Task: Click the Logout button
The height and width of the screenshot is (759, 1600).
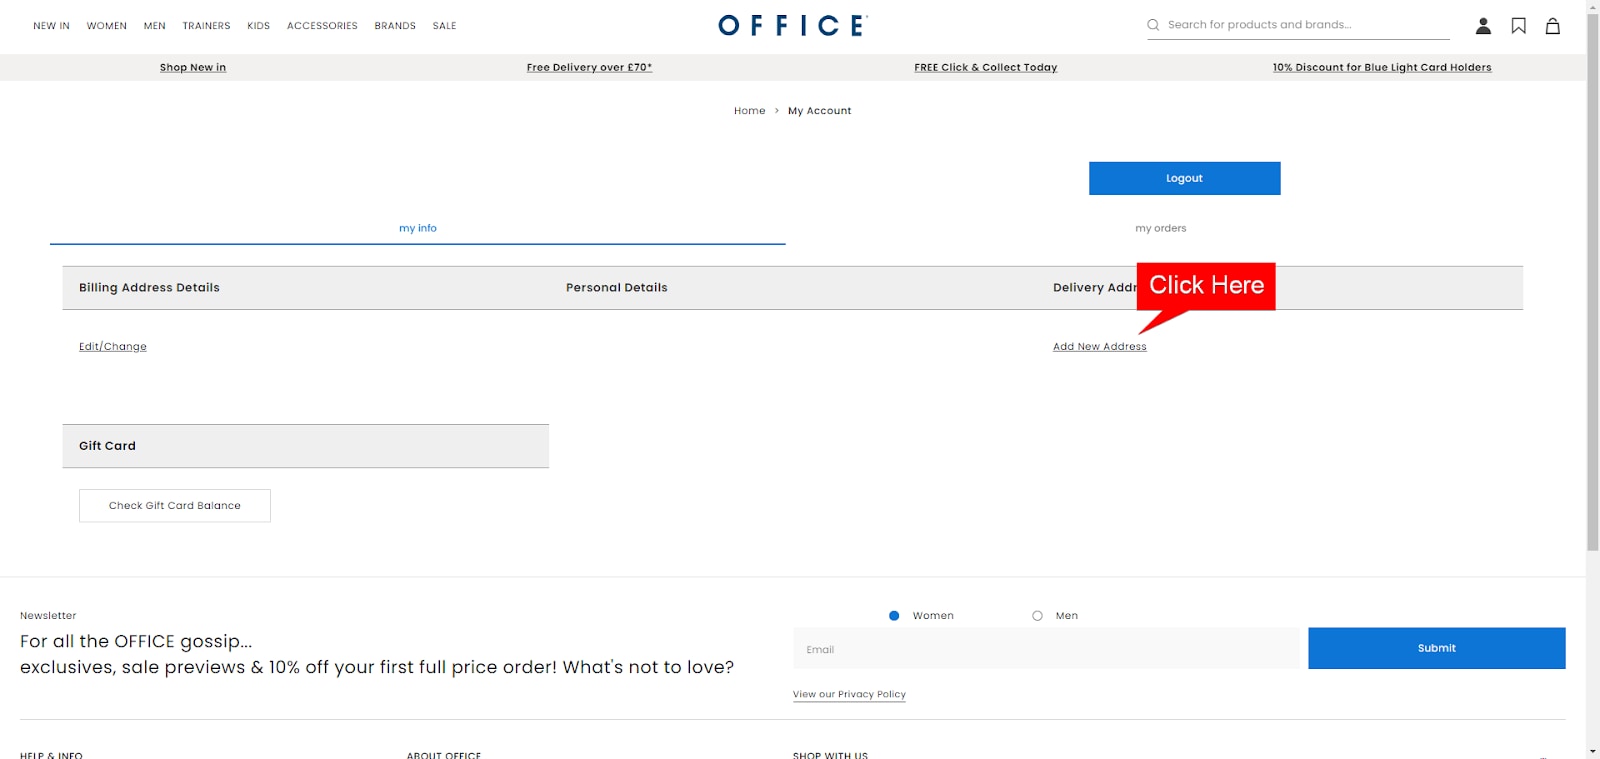Action: tap(1185, 178)
